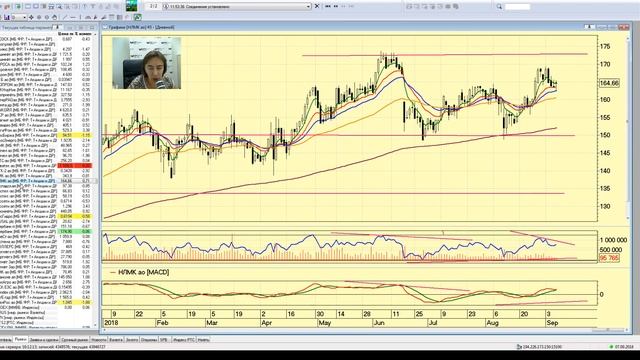Select the vertical line drawing tool
640x360 pixels.
click(80, 18)
